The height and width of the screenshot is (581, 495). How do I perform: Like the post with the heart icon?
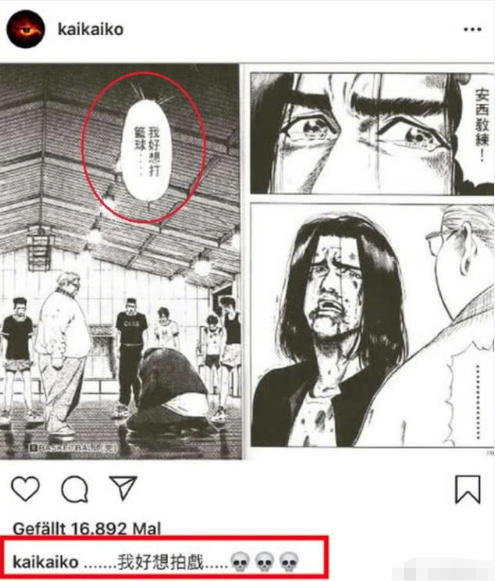25,488
